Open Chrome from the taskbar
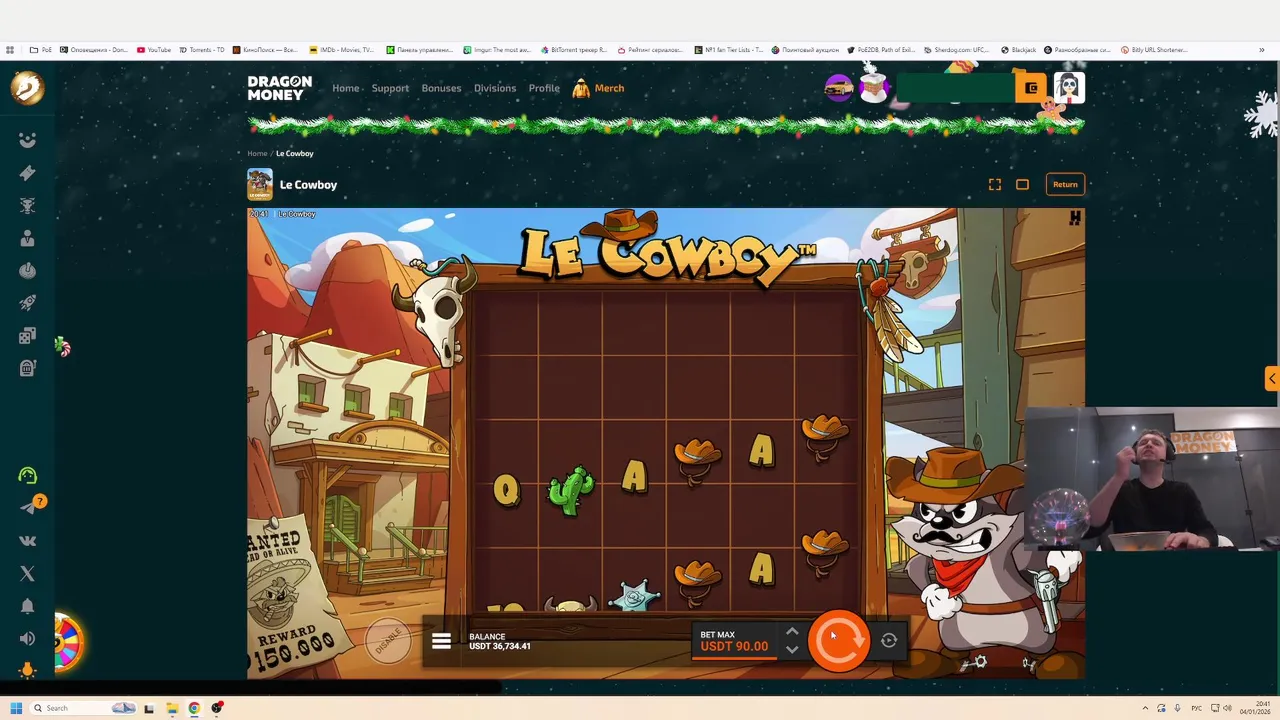 click(x=194, y=708)
